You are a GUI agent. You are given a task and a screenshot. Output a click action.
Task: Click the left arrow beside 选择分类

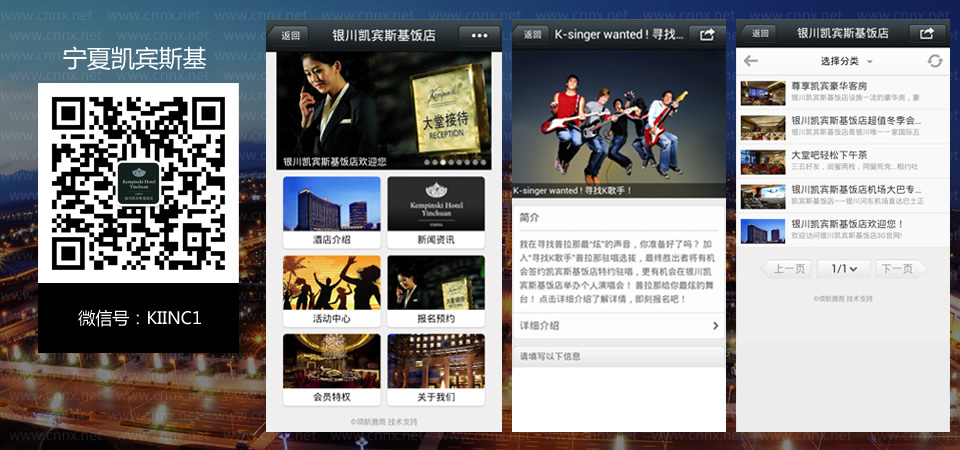[x=751, y=61]
